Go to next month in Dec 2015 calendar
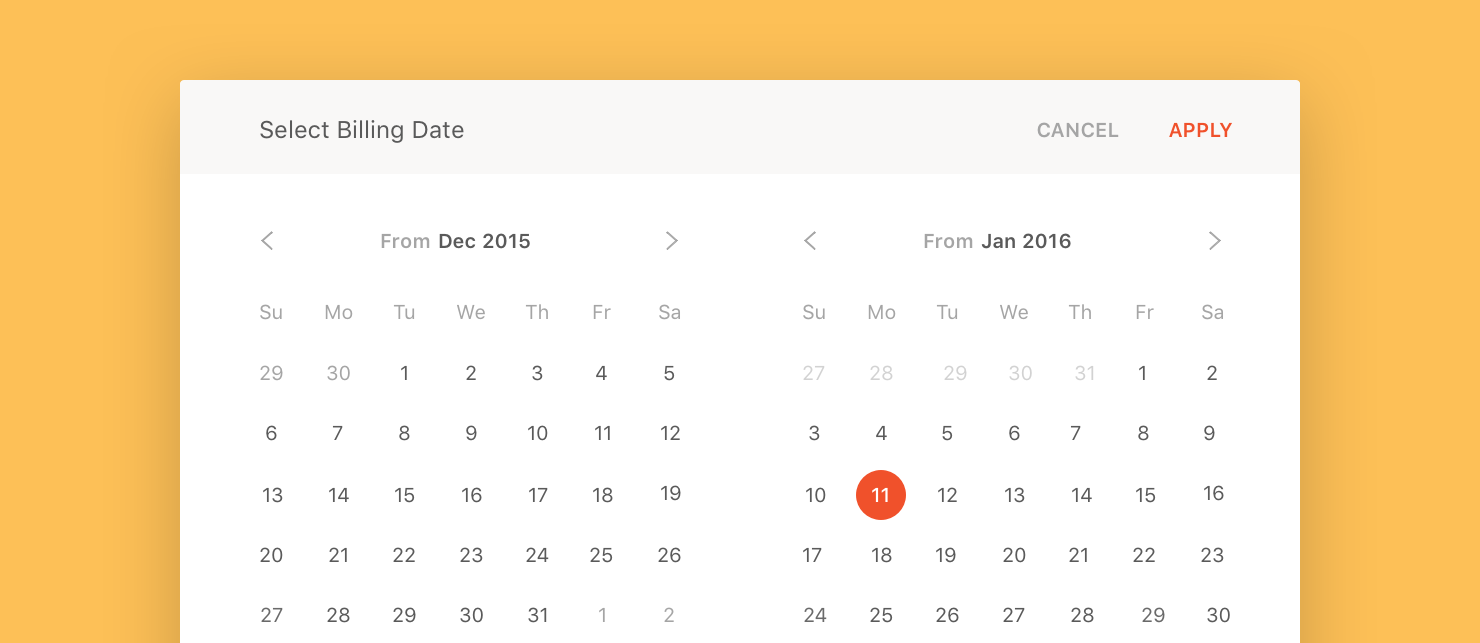1480x643 pixels. [672, 241]
